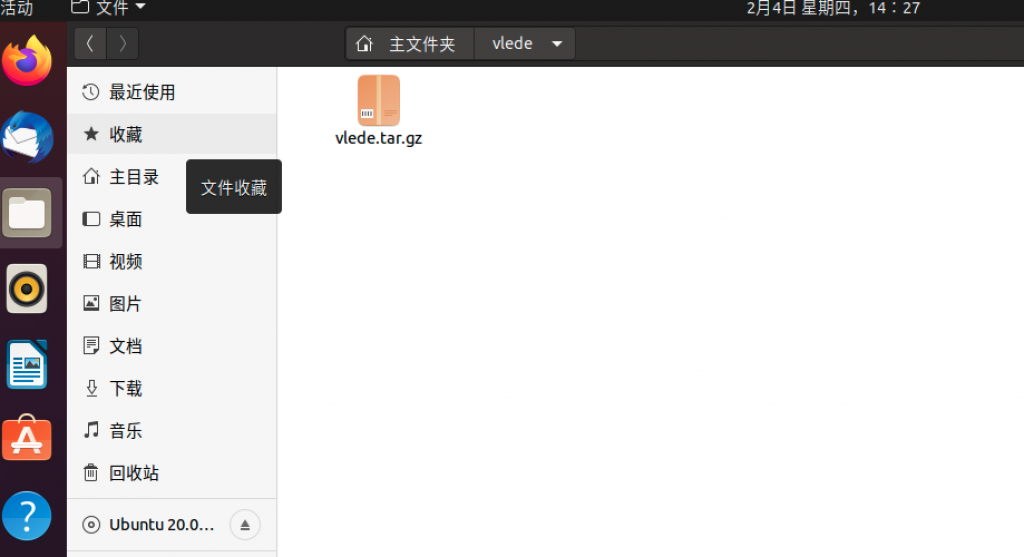1024x557 pixels.
Task: Open 视频 videos folder
Action: (x=172, y=261)
